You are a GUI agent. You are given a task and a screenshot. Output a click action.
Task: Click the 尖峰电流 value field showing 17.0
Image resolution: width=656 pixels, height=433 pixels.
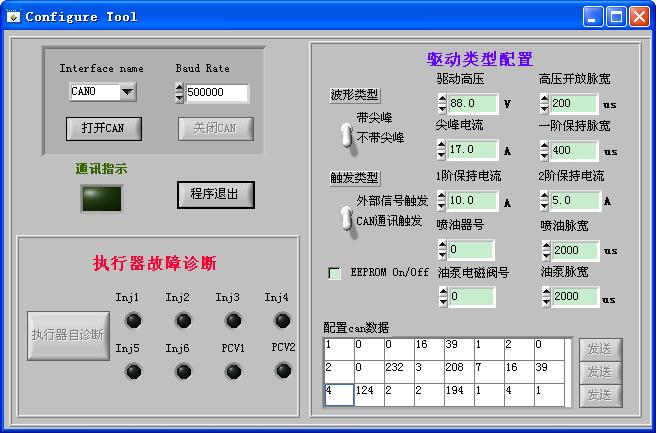click(472, 150)
